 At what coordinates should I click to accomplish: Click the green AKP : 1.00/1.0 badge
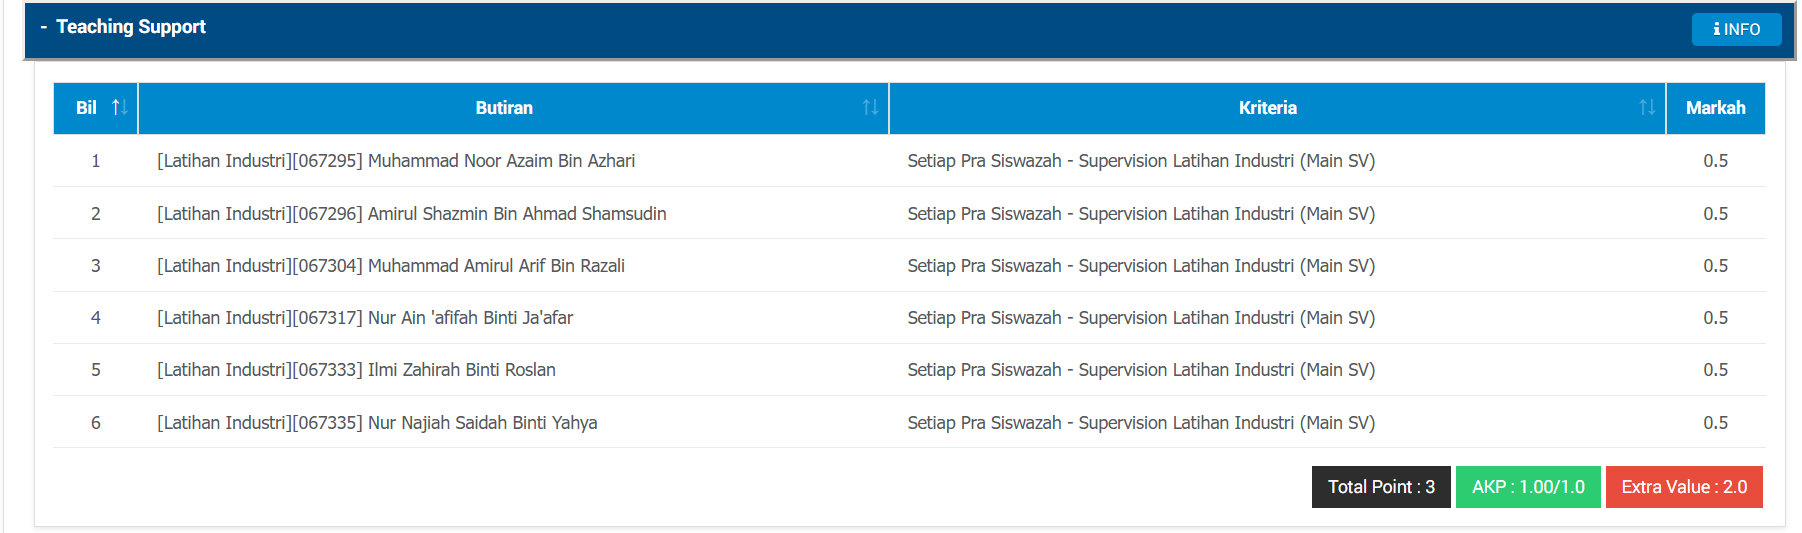[x=1528, y=487]
